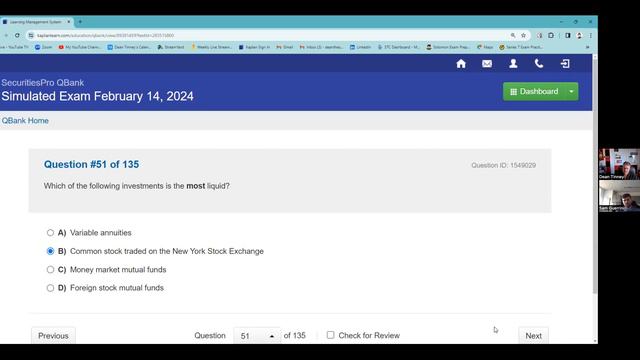Follow the QBank Home link

25,121
